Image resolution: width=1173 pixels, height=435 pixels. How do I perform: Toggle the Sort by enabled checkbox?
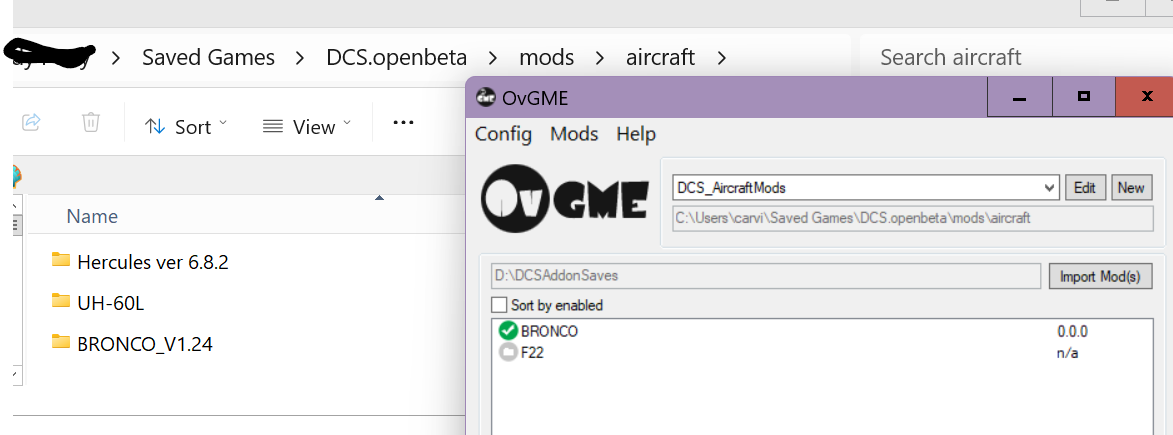[499, 305]
